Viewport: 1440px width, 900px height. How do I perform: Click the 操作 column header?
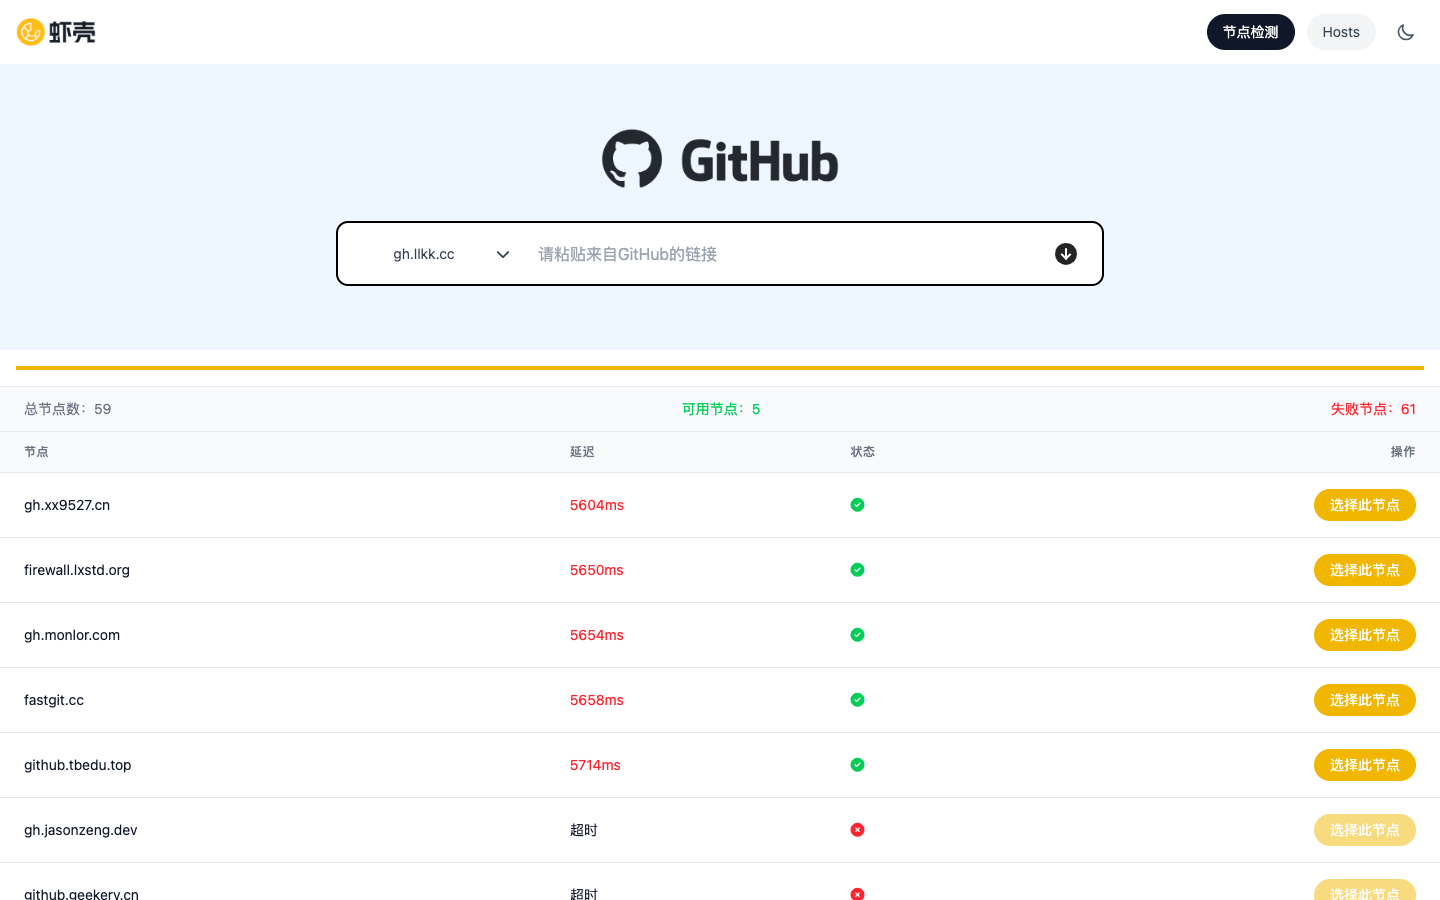(x=1403, y=452)
